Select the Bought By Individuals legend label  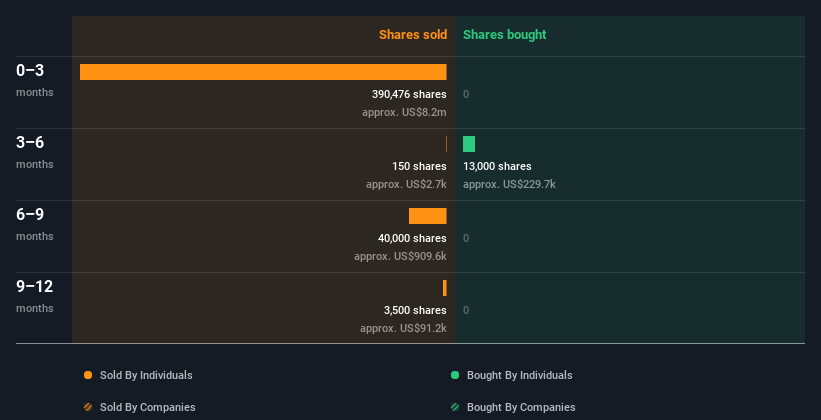[519, 375]
